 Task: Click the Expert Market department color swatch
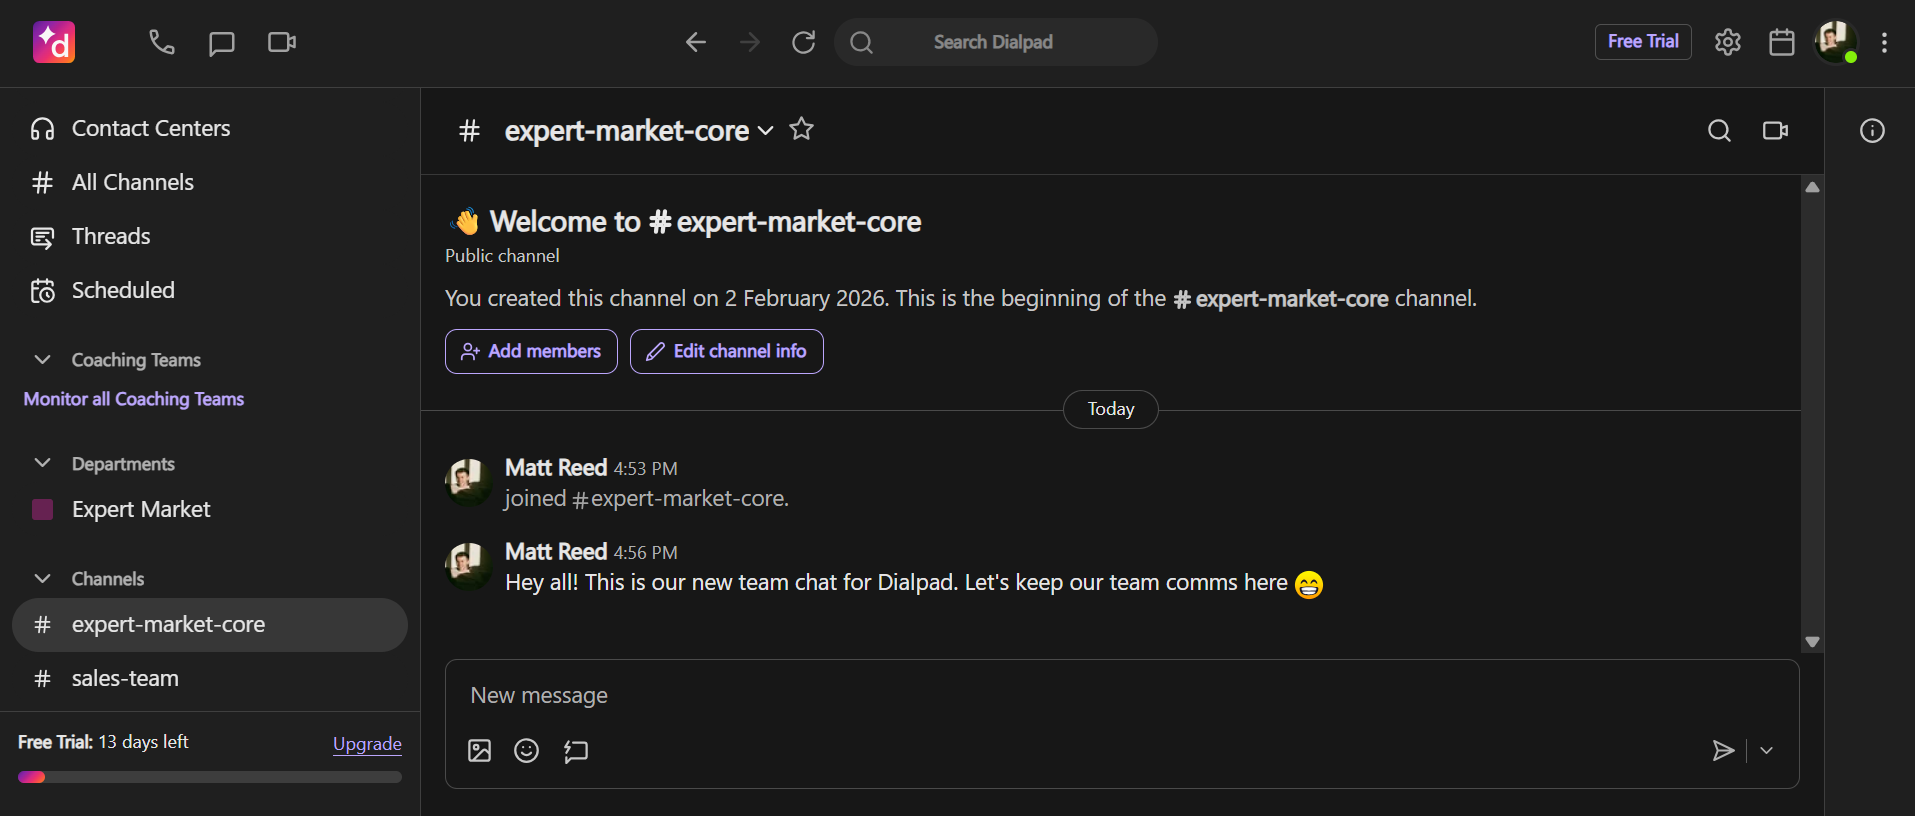coord(43,510)
